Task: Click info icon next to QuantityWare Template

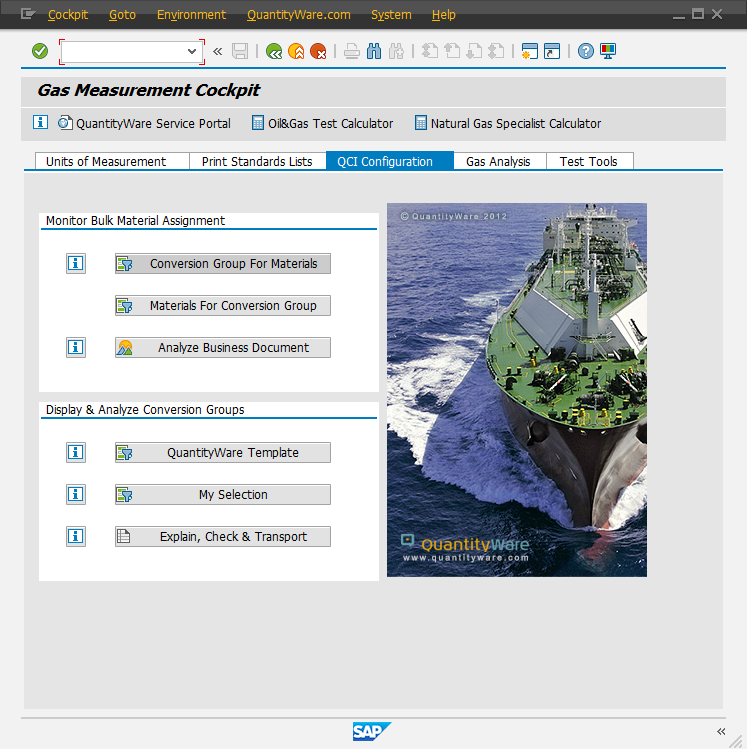Action: [x=76, y=452]
